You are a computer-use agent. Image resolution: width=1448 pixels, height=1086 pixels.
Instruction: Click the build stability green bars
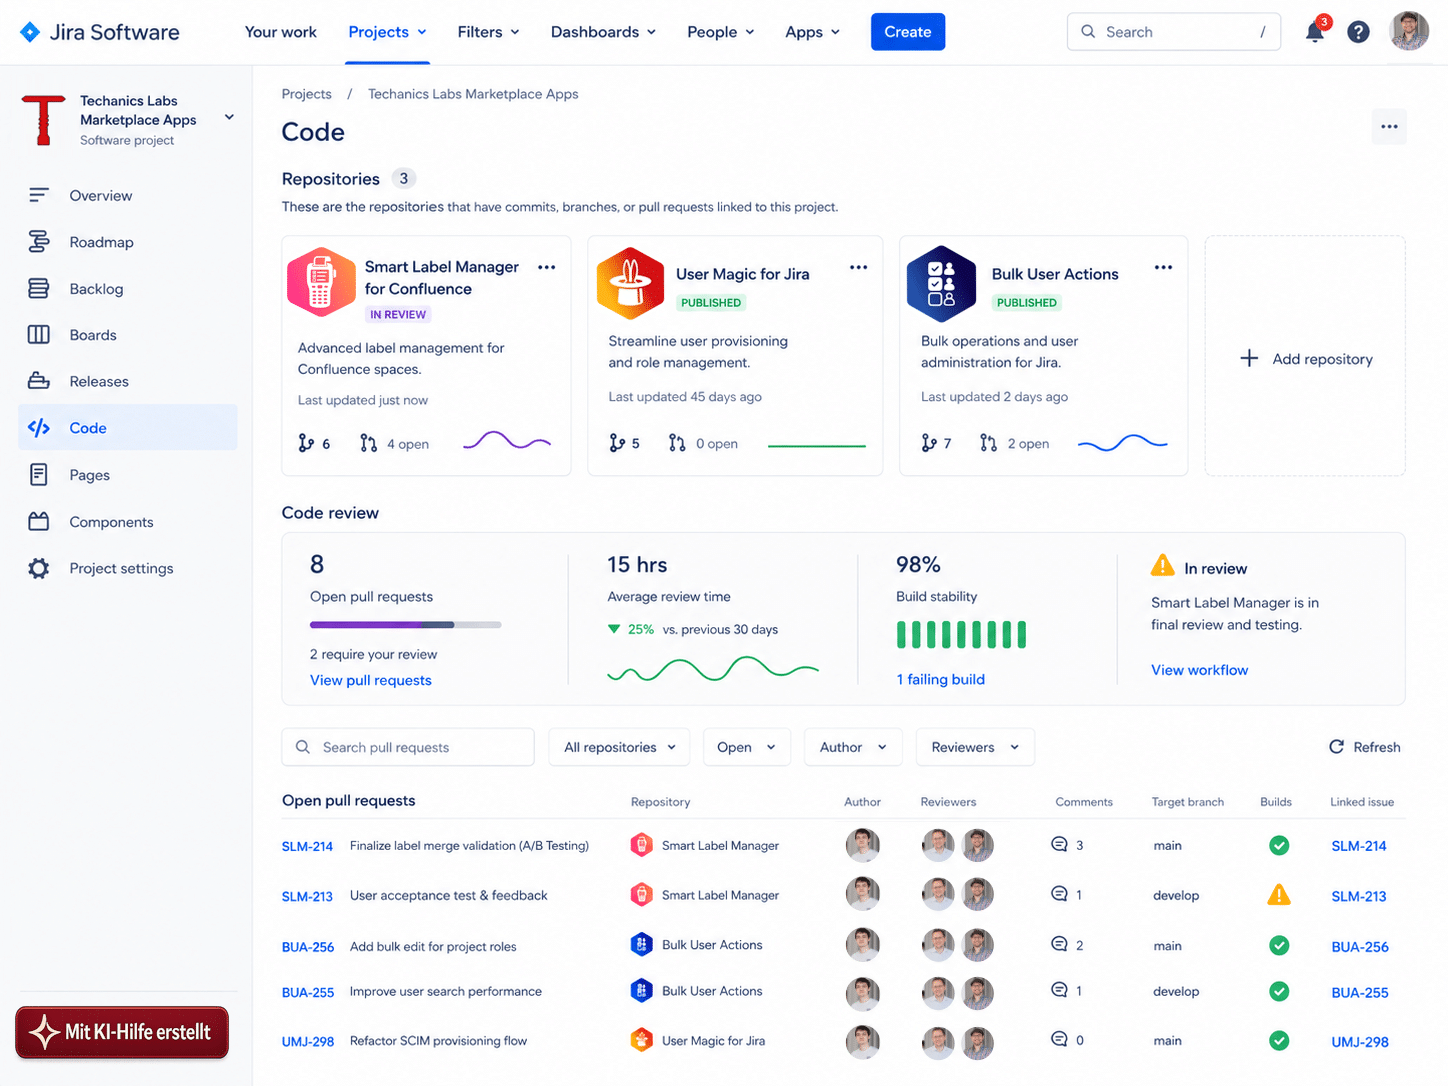click(x=961, y=635)
